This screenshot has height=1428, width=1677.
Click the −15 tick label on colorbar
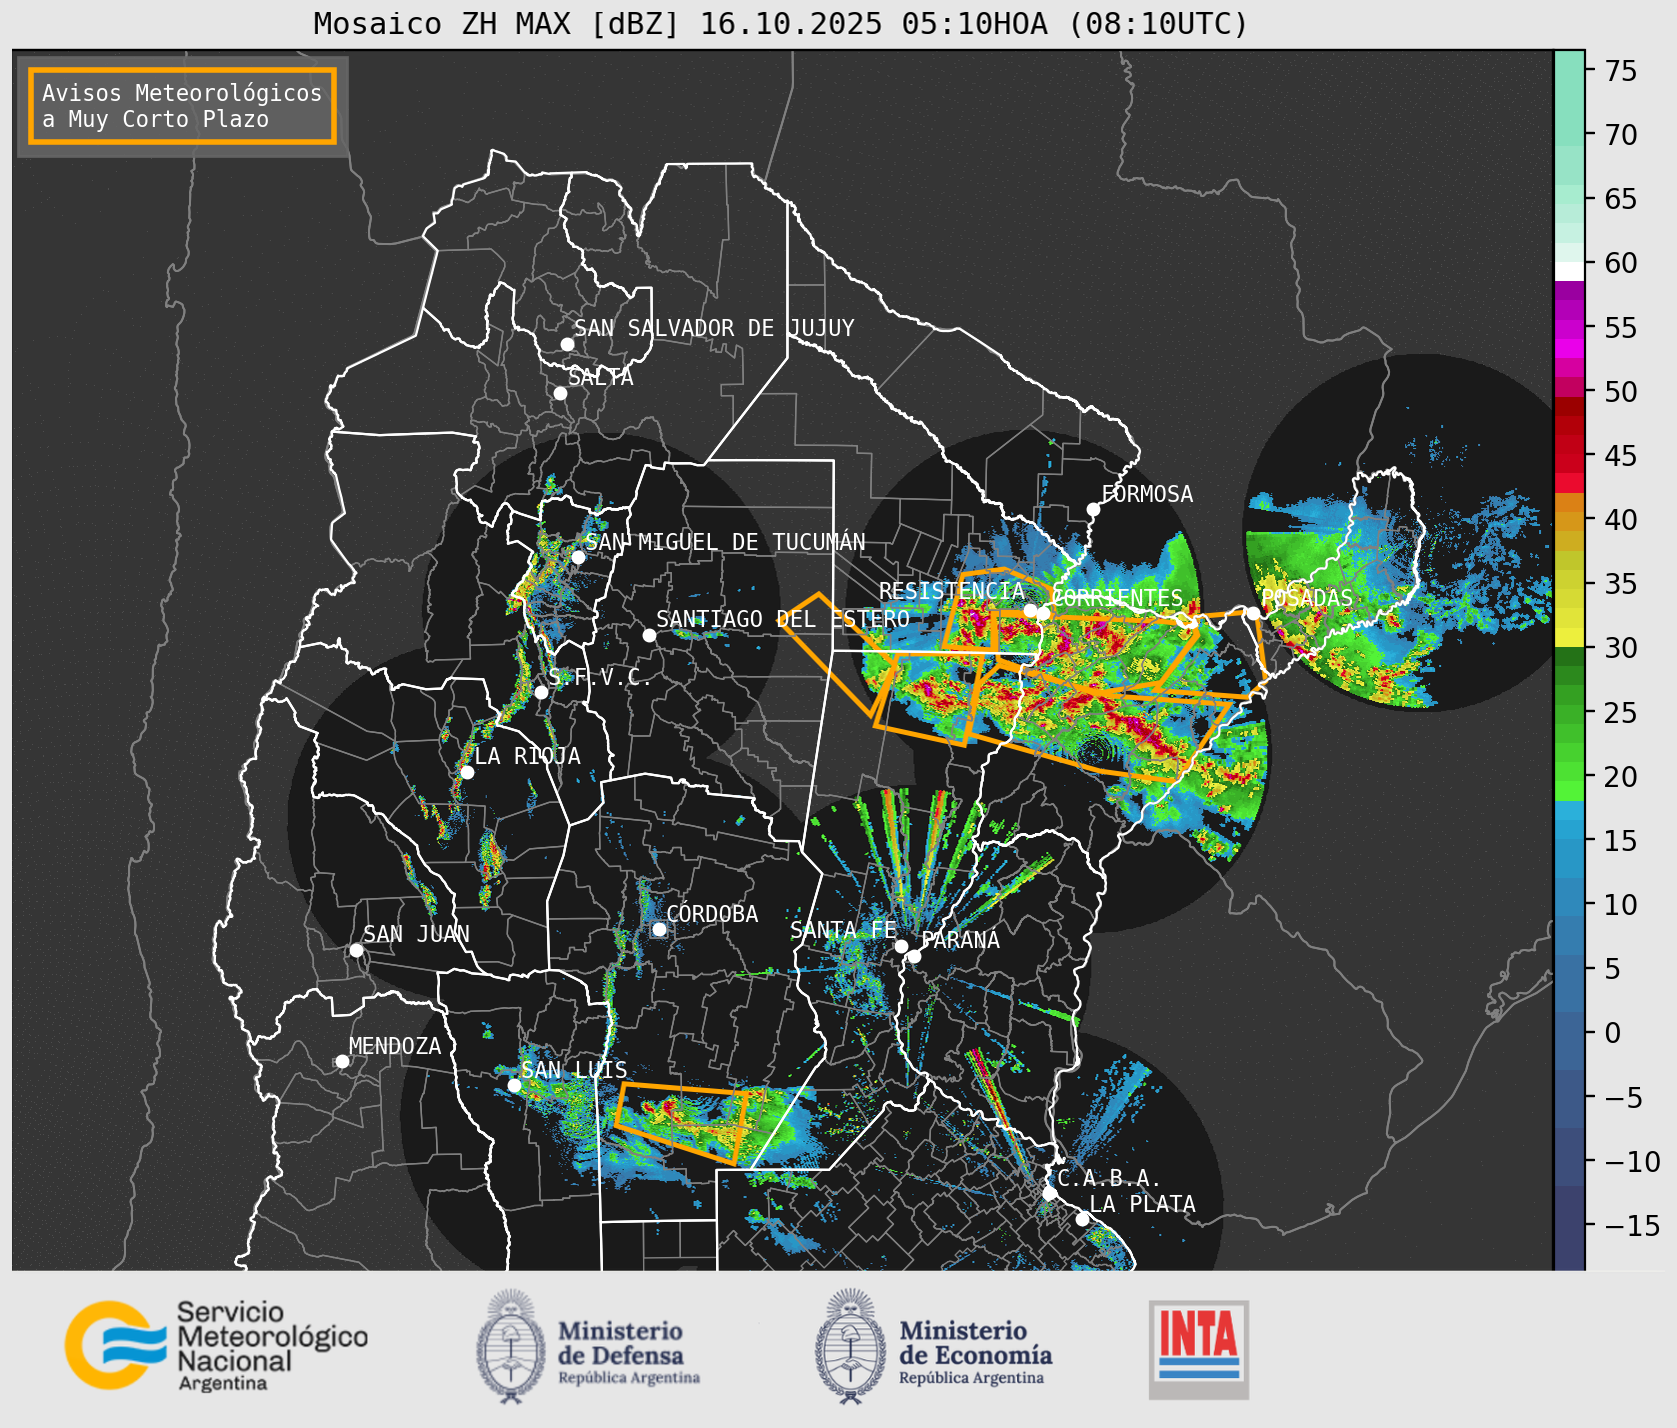click(x=1632, y=1226)
